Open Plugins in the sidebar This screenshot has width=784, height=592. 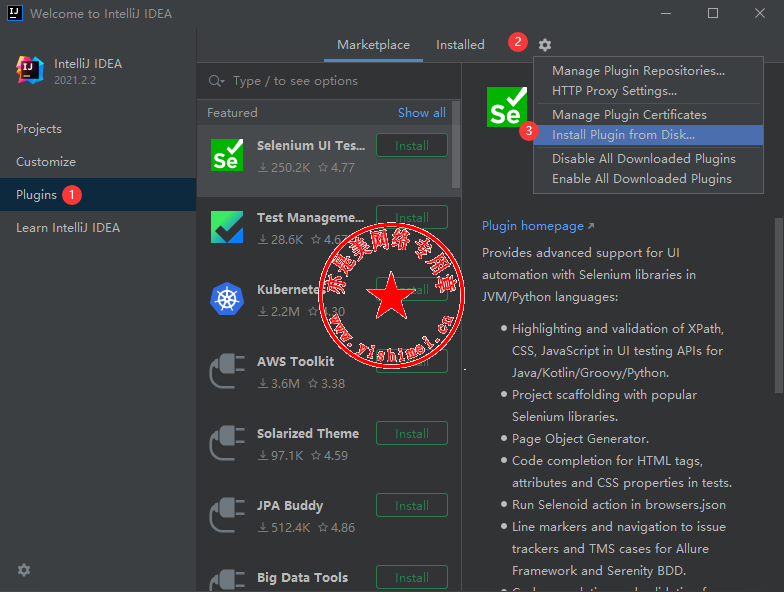pos(98,194)
